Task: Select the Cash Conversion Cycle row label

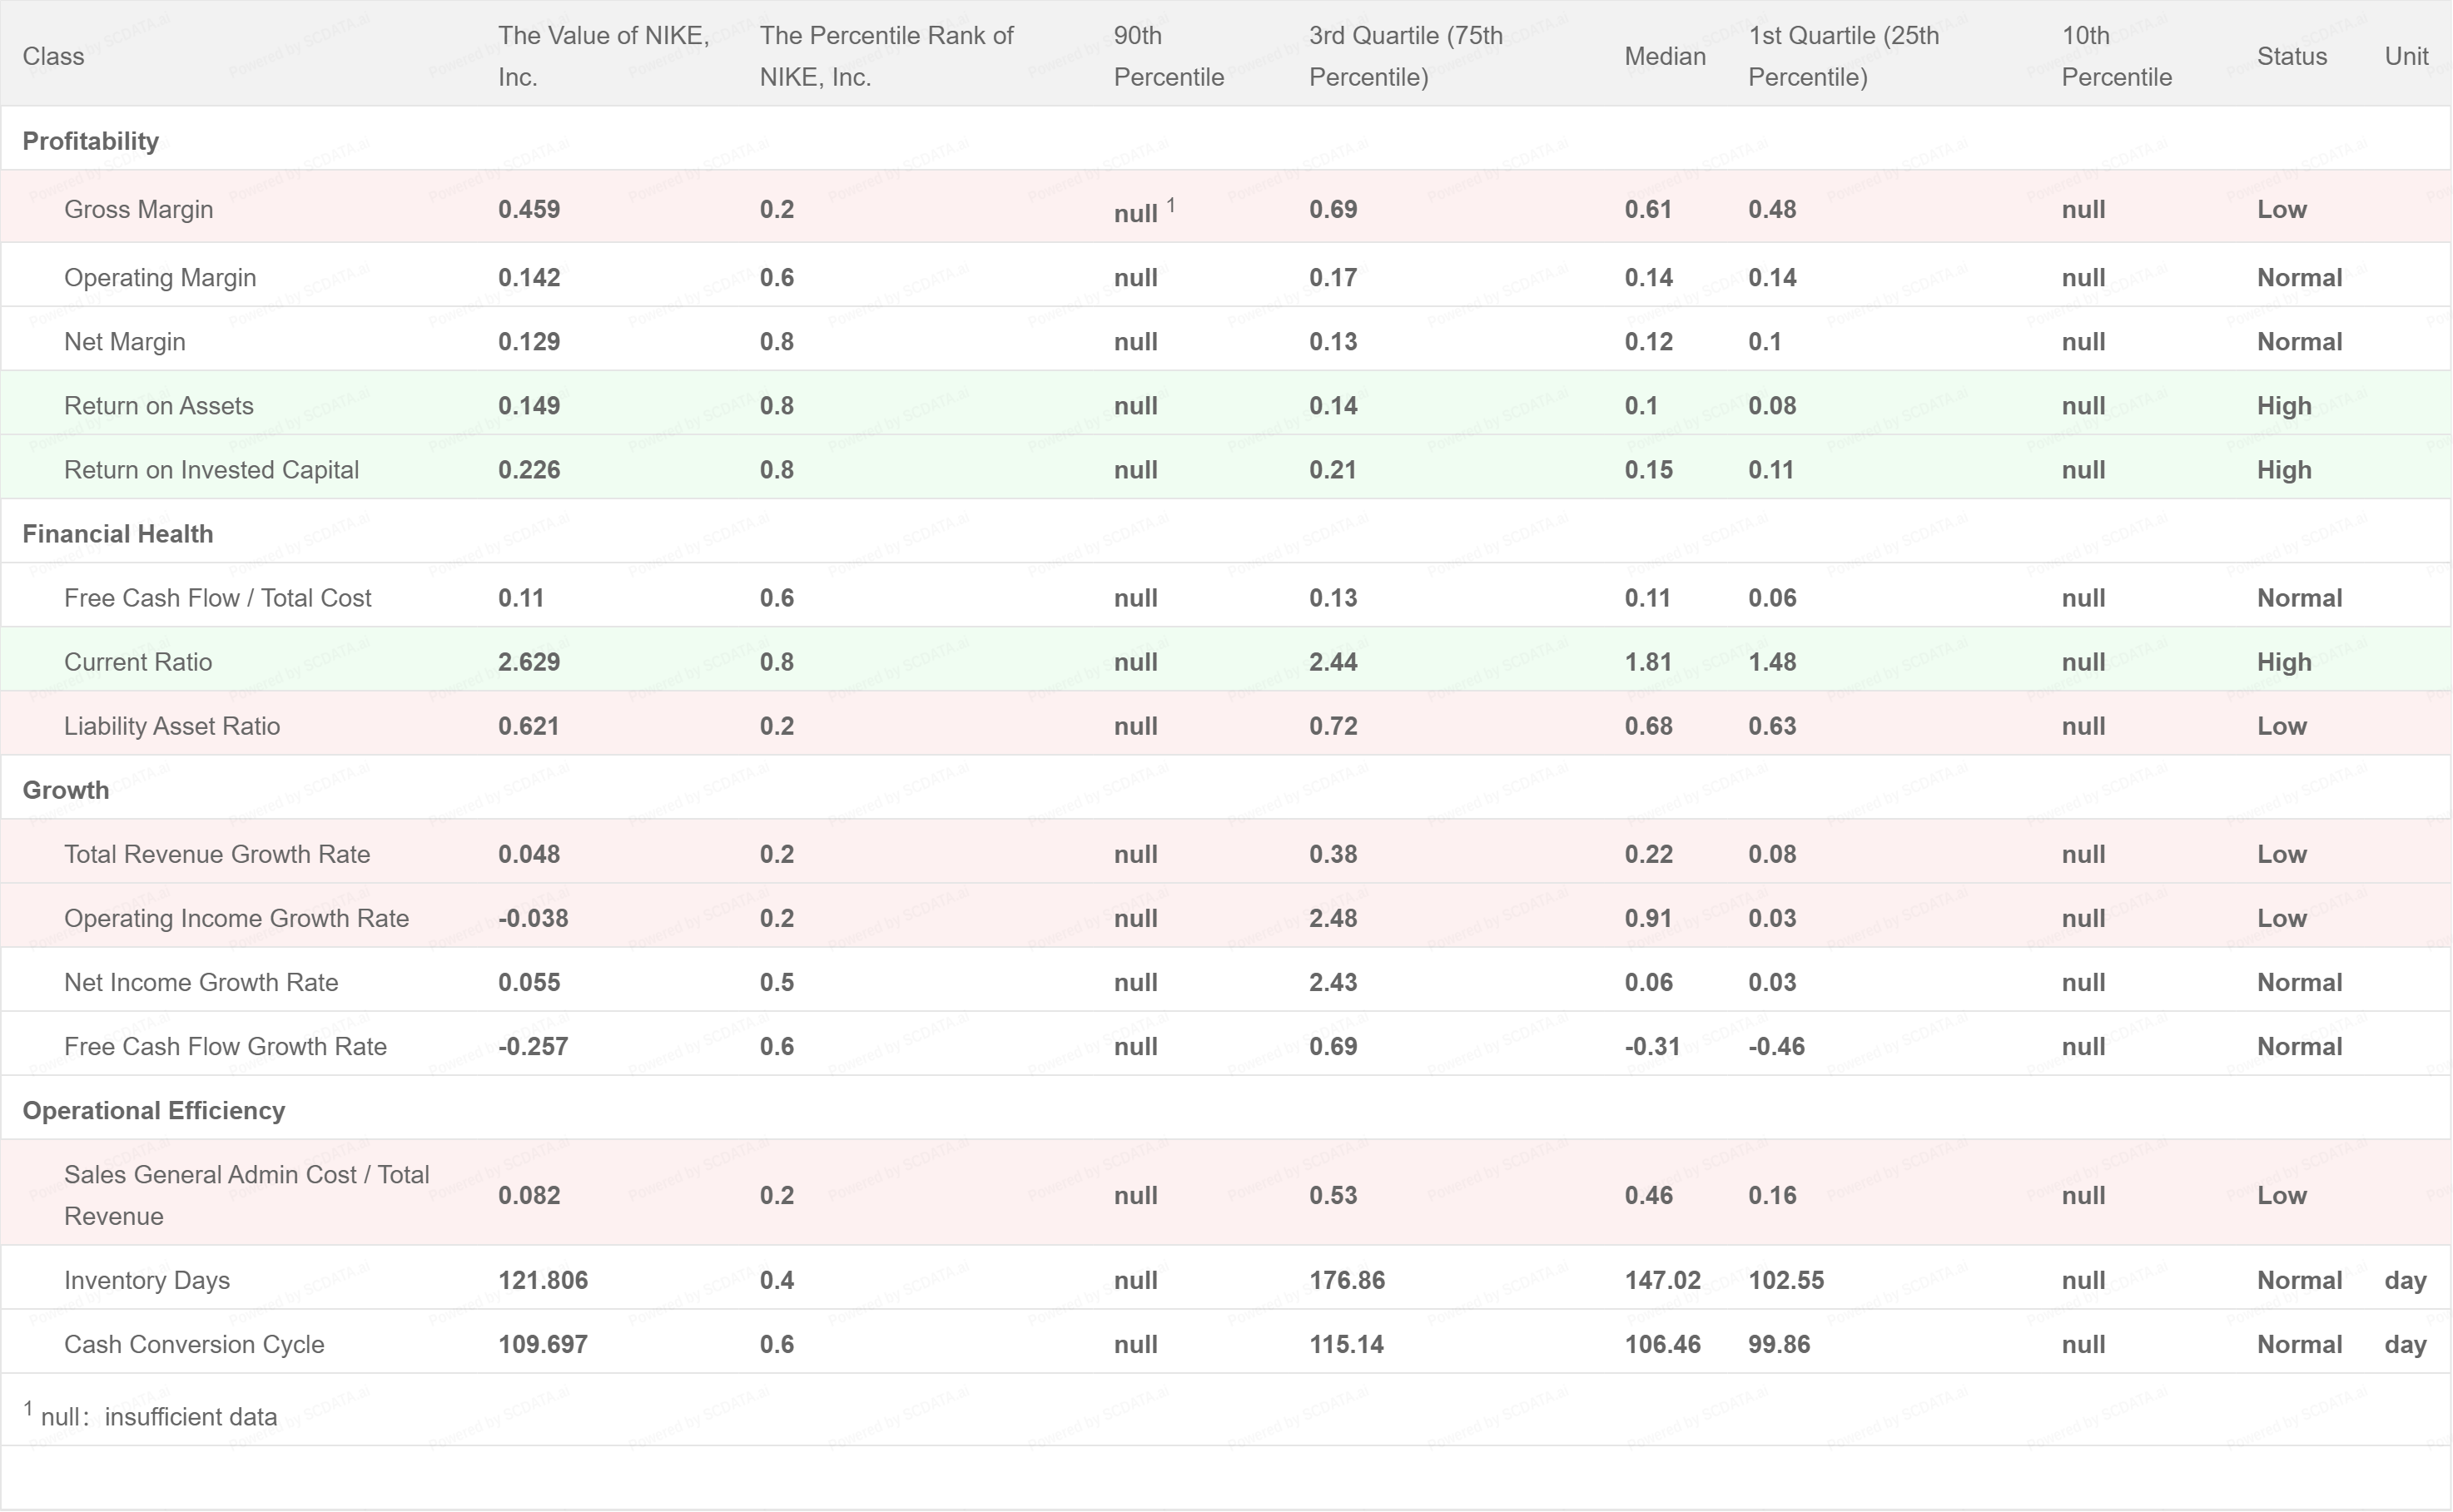Action: [194, 1344]
